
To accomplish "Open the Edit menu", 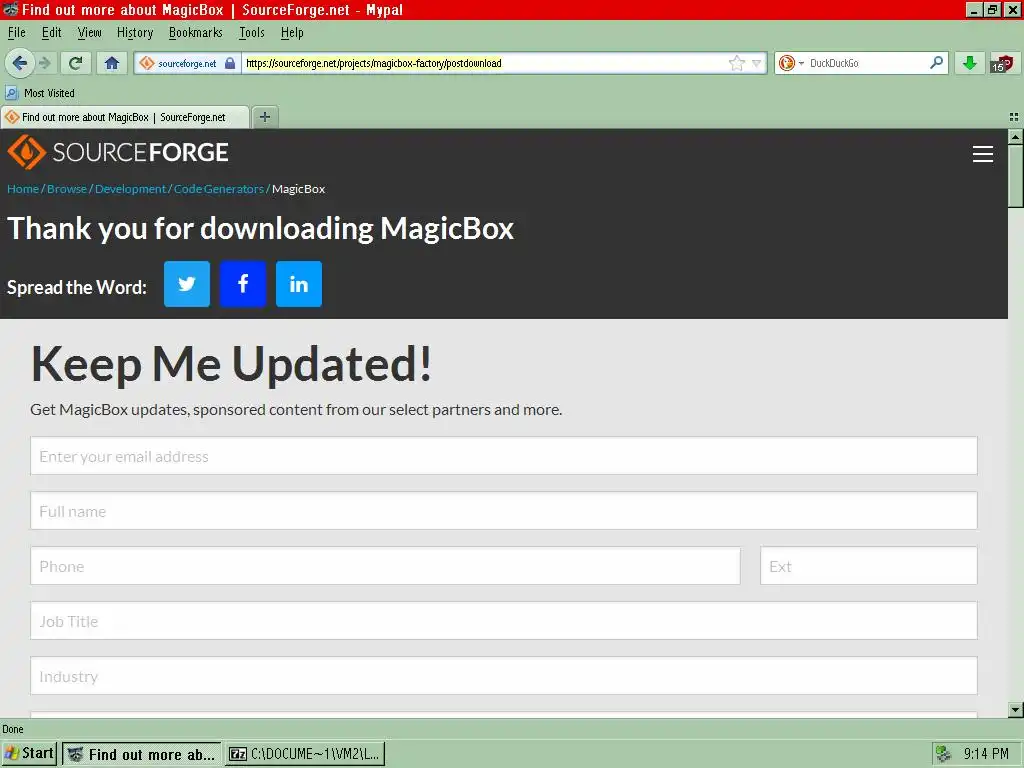I will click(x=52, y=33).
